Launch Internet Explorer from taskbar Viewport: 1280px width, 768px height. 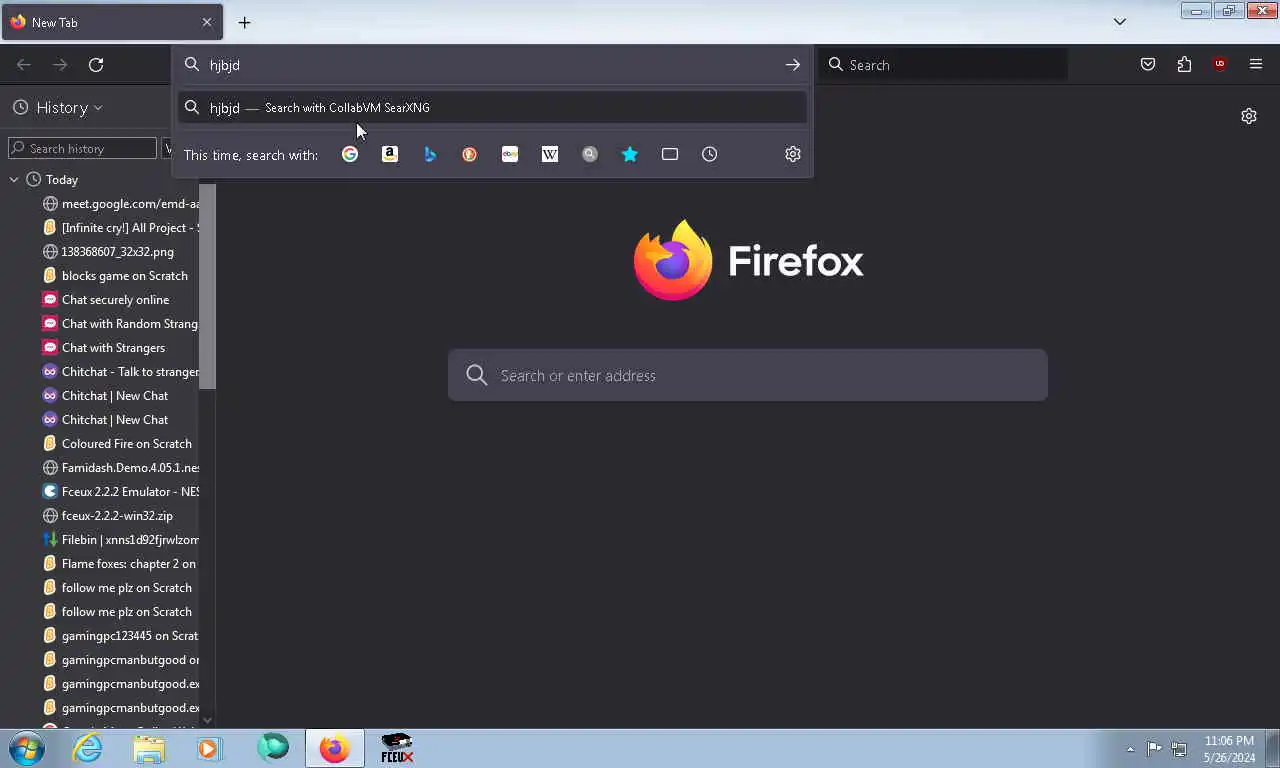tap(88, 748)
